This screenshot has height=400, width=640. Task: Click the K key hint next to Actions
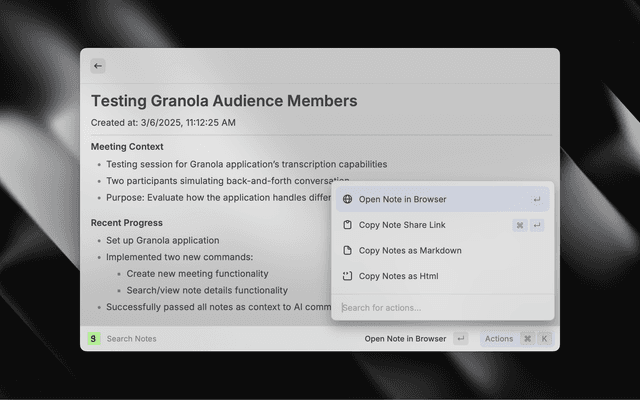click(x=545, y=339)
